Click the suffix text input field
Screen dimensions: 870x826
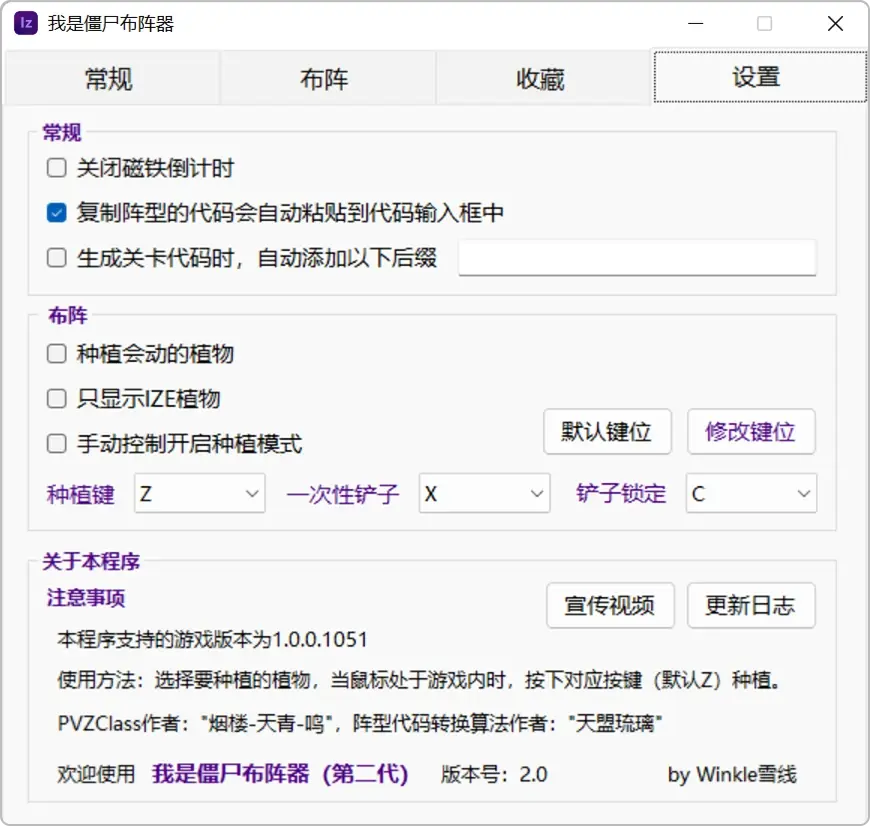pyautogui.click(x=637, y=257)
